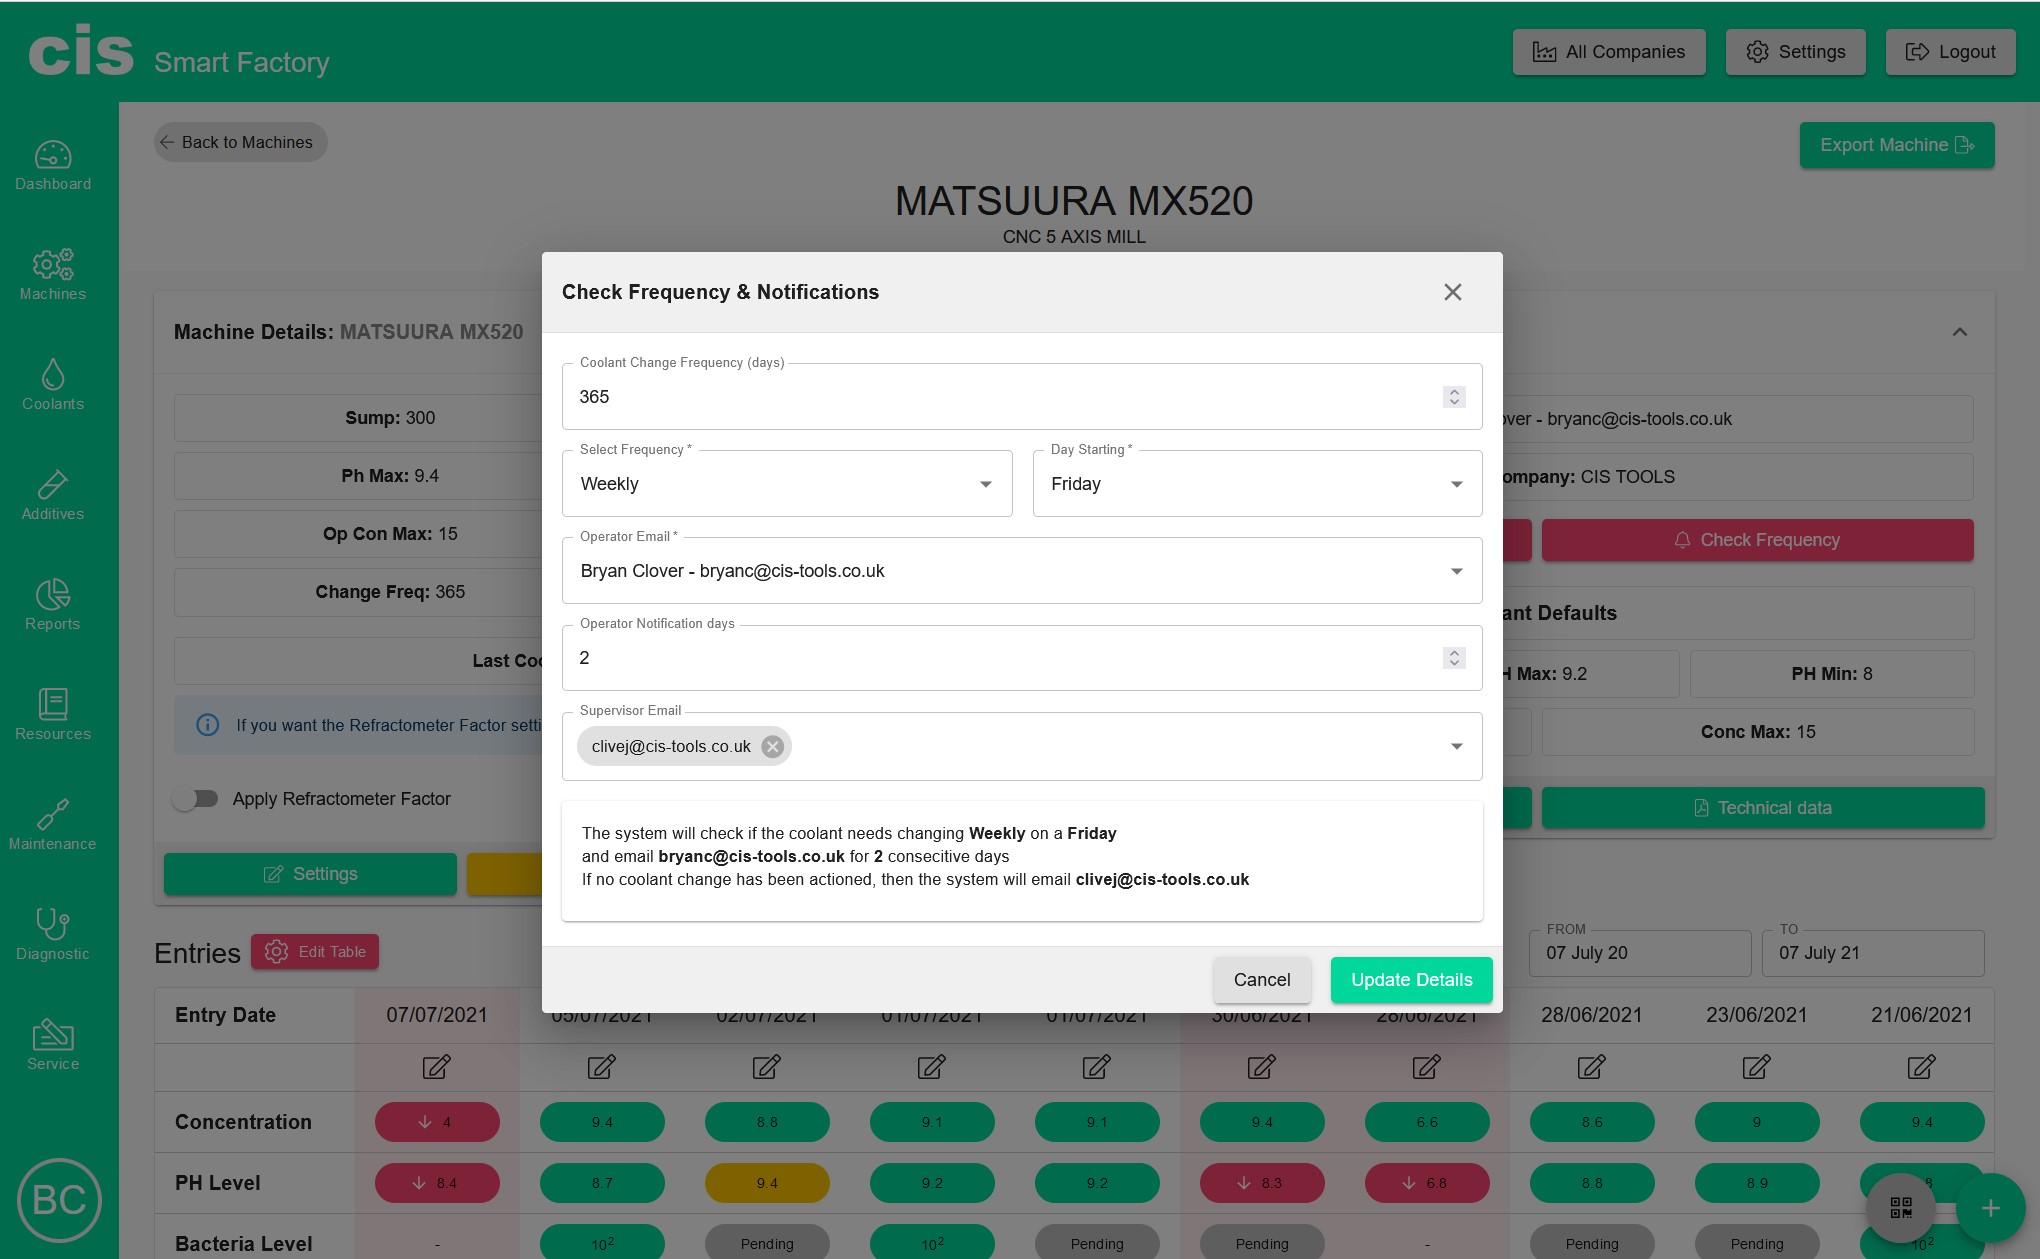Collapse the Machine Details panel chevron
This screenshot has width=2040, height=1259.
[1960, 332]
